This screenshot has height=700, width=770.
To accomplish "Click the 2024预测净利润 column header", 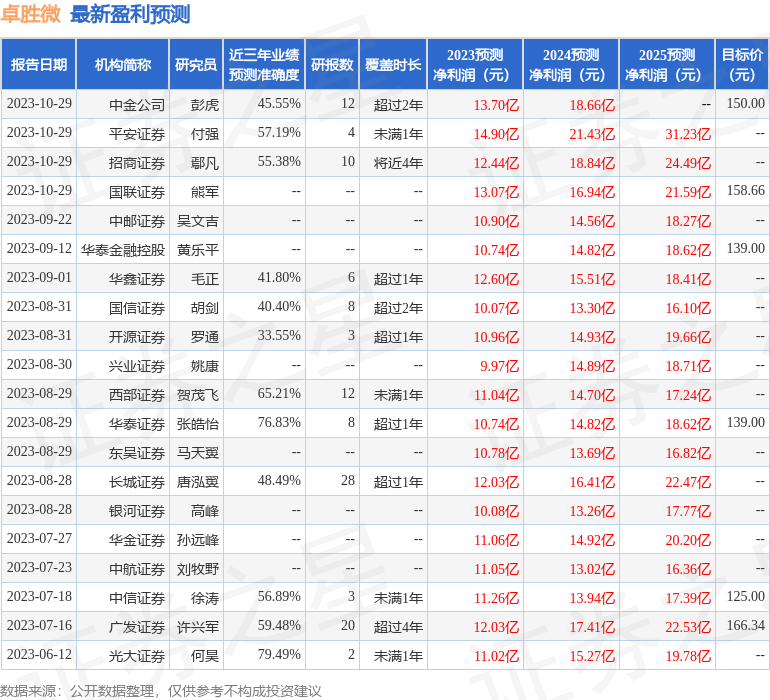I will [x=571, y=65].
